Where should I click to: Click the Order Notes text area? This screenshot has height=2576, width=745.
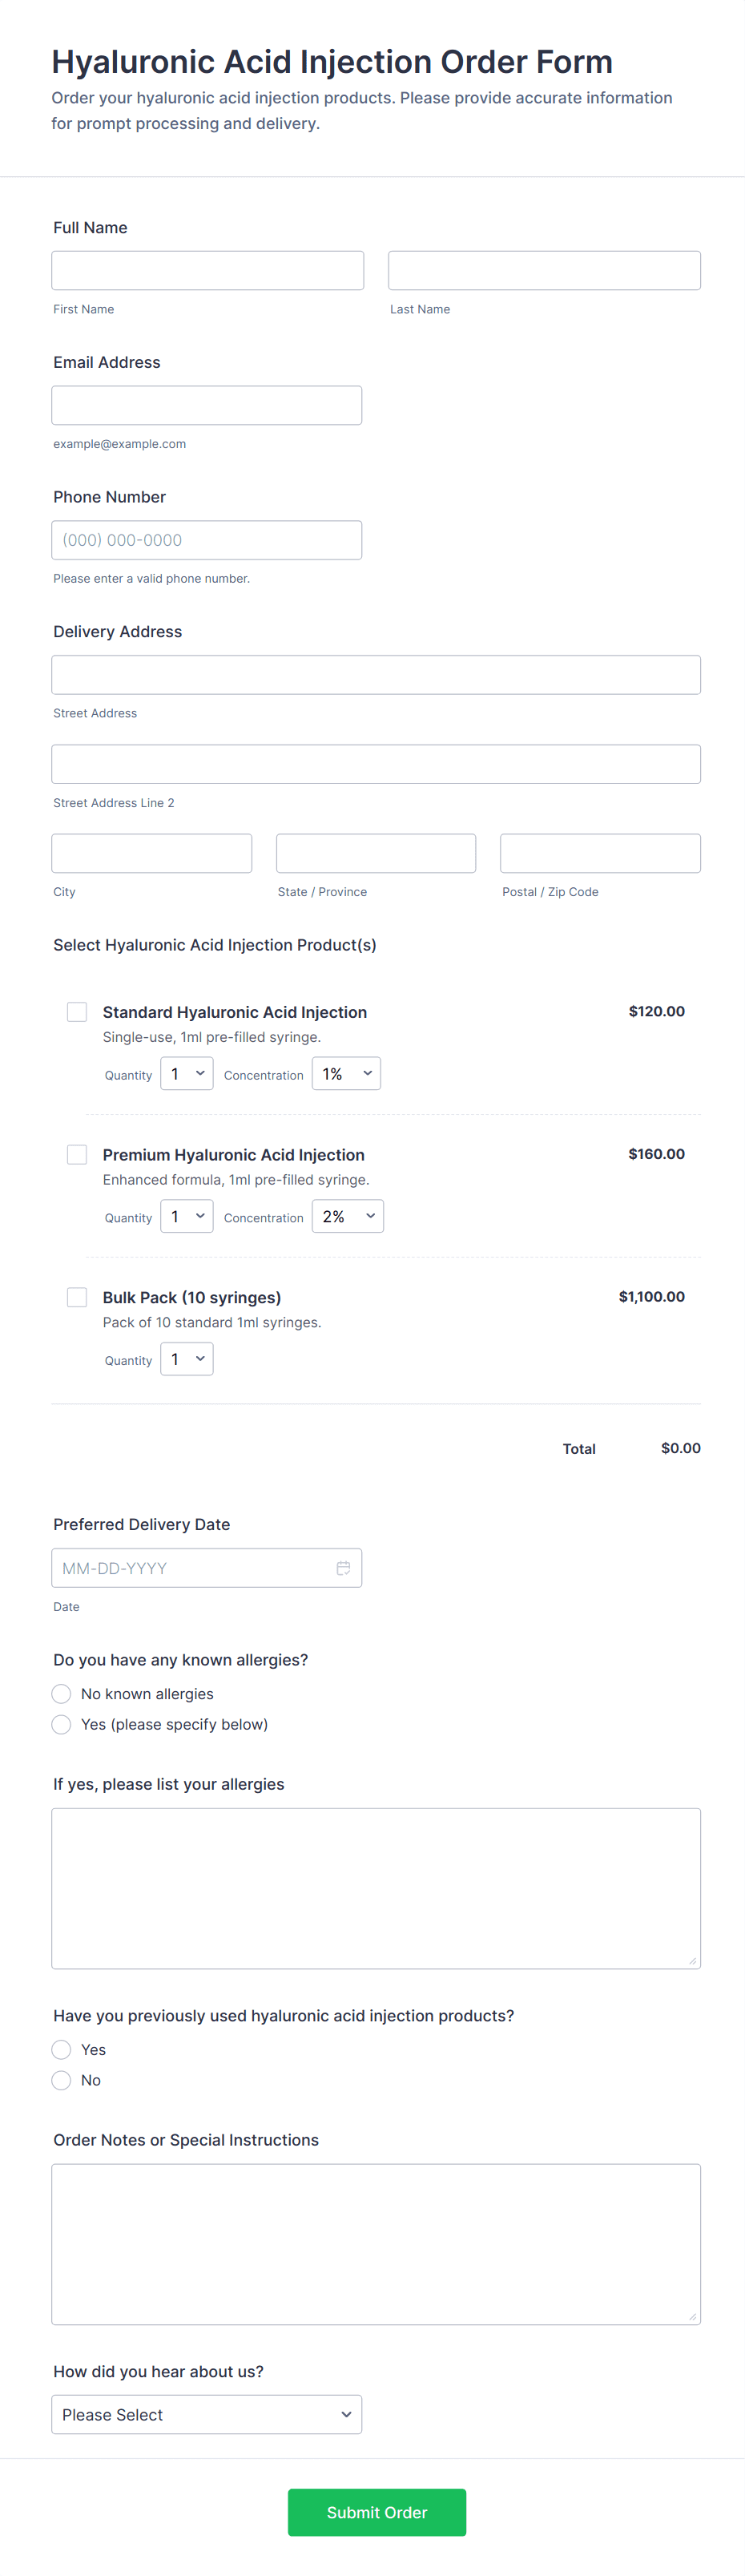pyautogui.click(x=376, y=2243)
